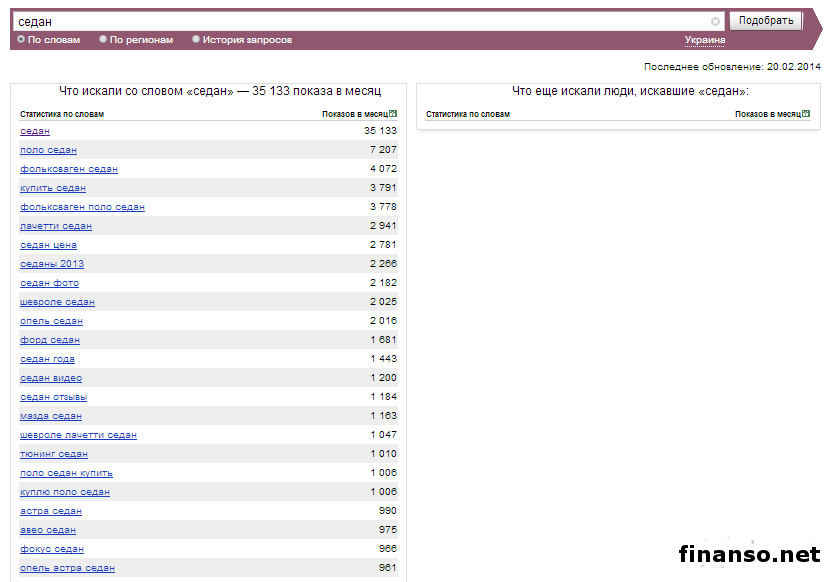
Task: Click the 'седаны 2013' link
Action: click(52, 264)
